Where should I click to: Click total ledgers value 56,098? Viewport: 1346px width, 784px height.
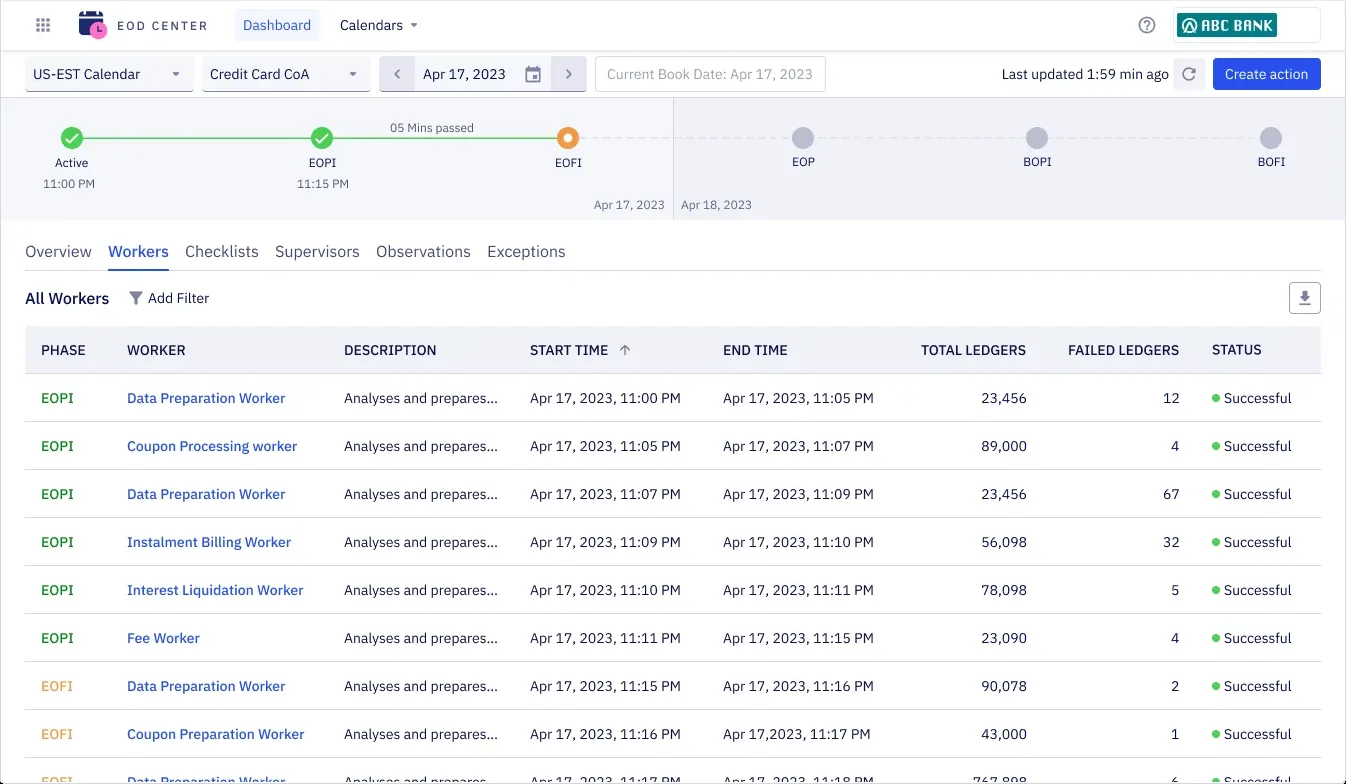point(1004,542)
